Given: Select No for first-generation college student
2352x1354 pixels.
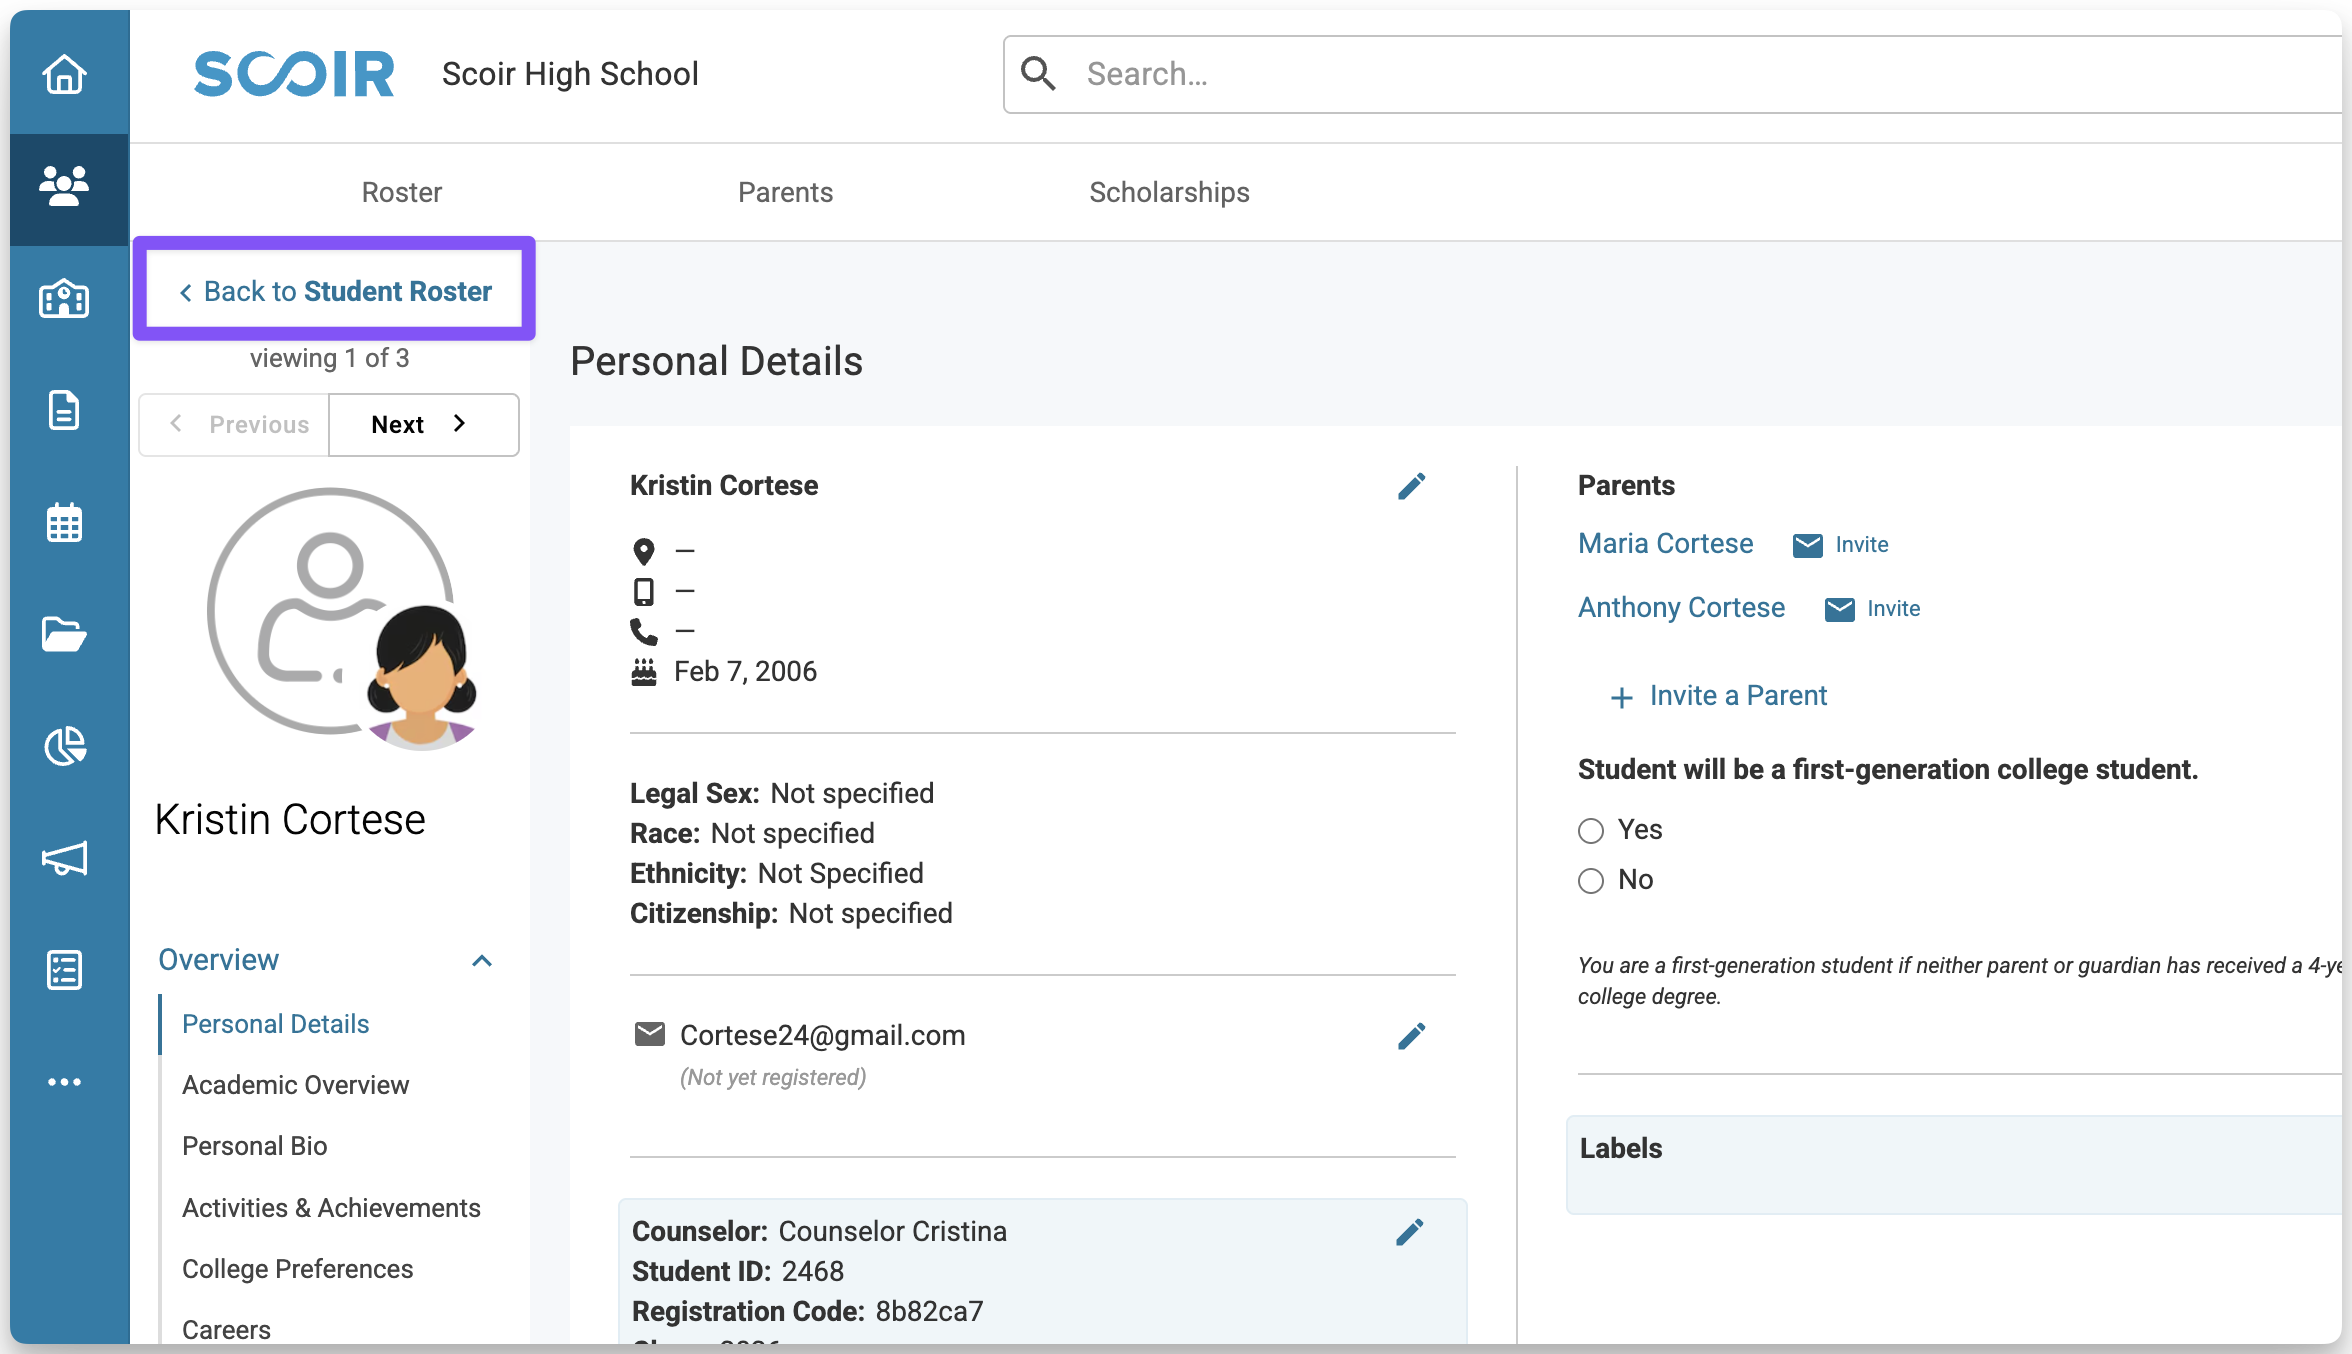Looking at the screenshot, I should coord(1591,881).
